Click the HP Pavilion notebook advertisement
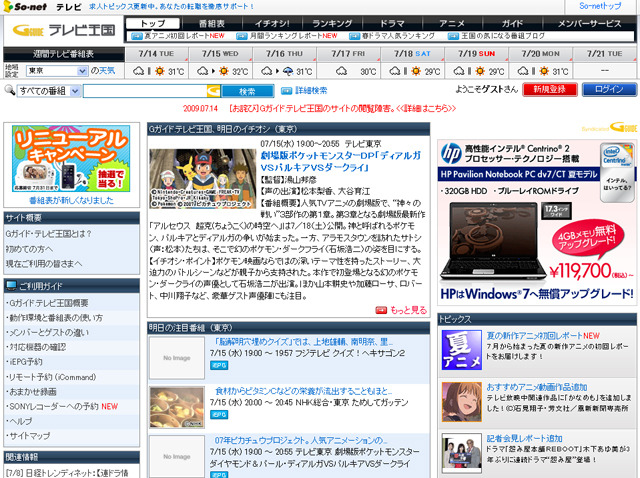The height and width of the screenshot is (478, 640). [537, 222]
